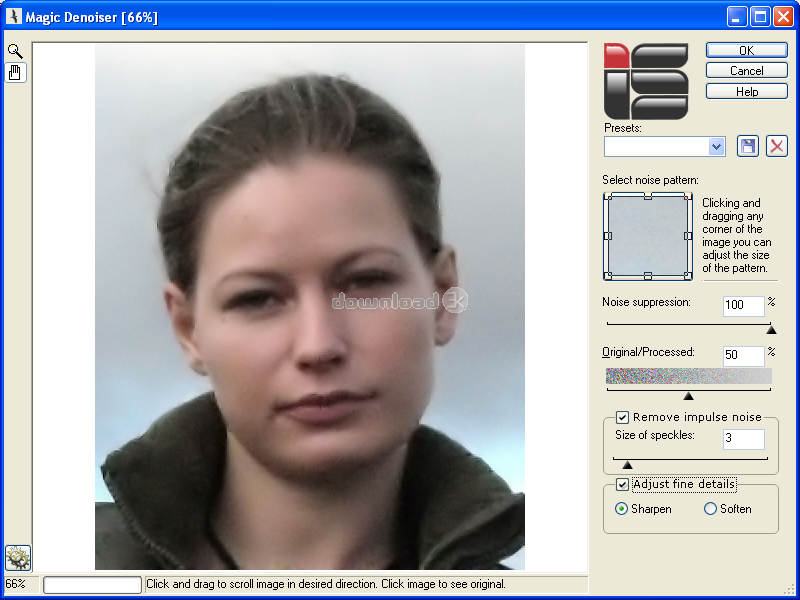This screenshot has width=800, height=600.
Task: Maximize the Magic Denoiser window
Action: [x=760, y=17]
